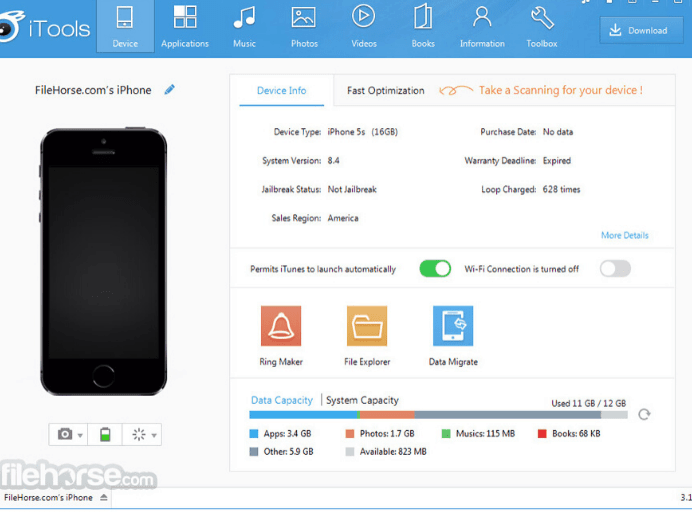The width and height of the screenshot is (692, 522).
Task: Toggle the Wi-Fi Connection switch
Action: [x=615, y=269]
